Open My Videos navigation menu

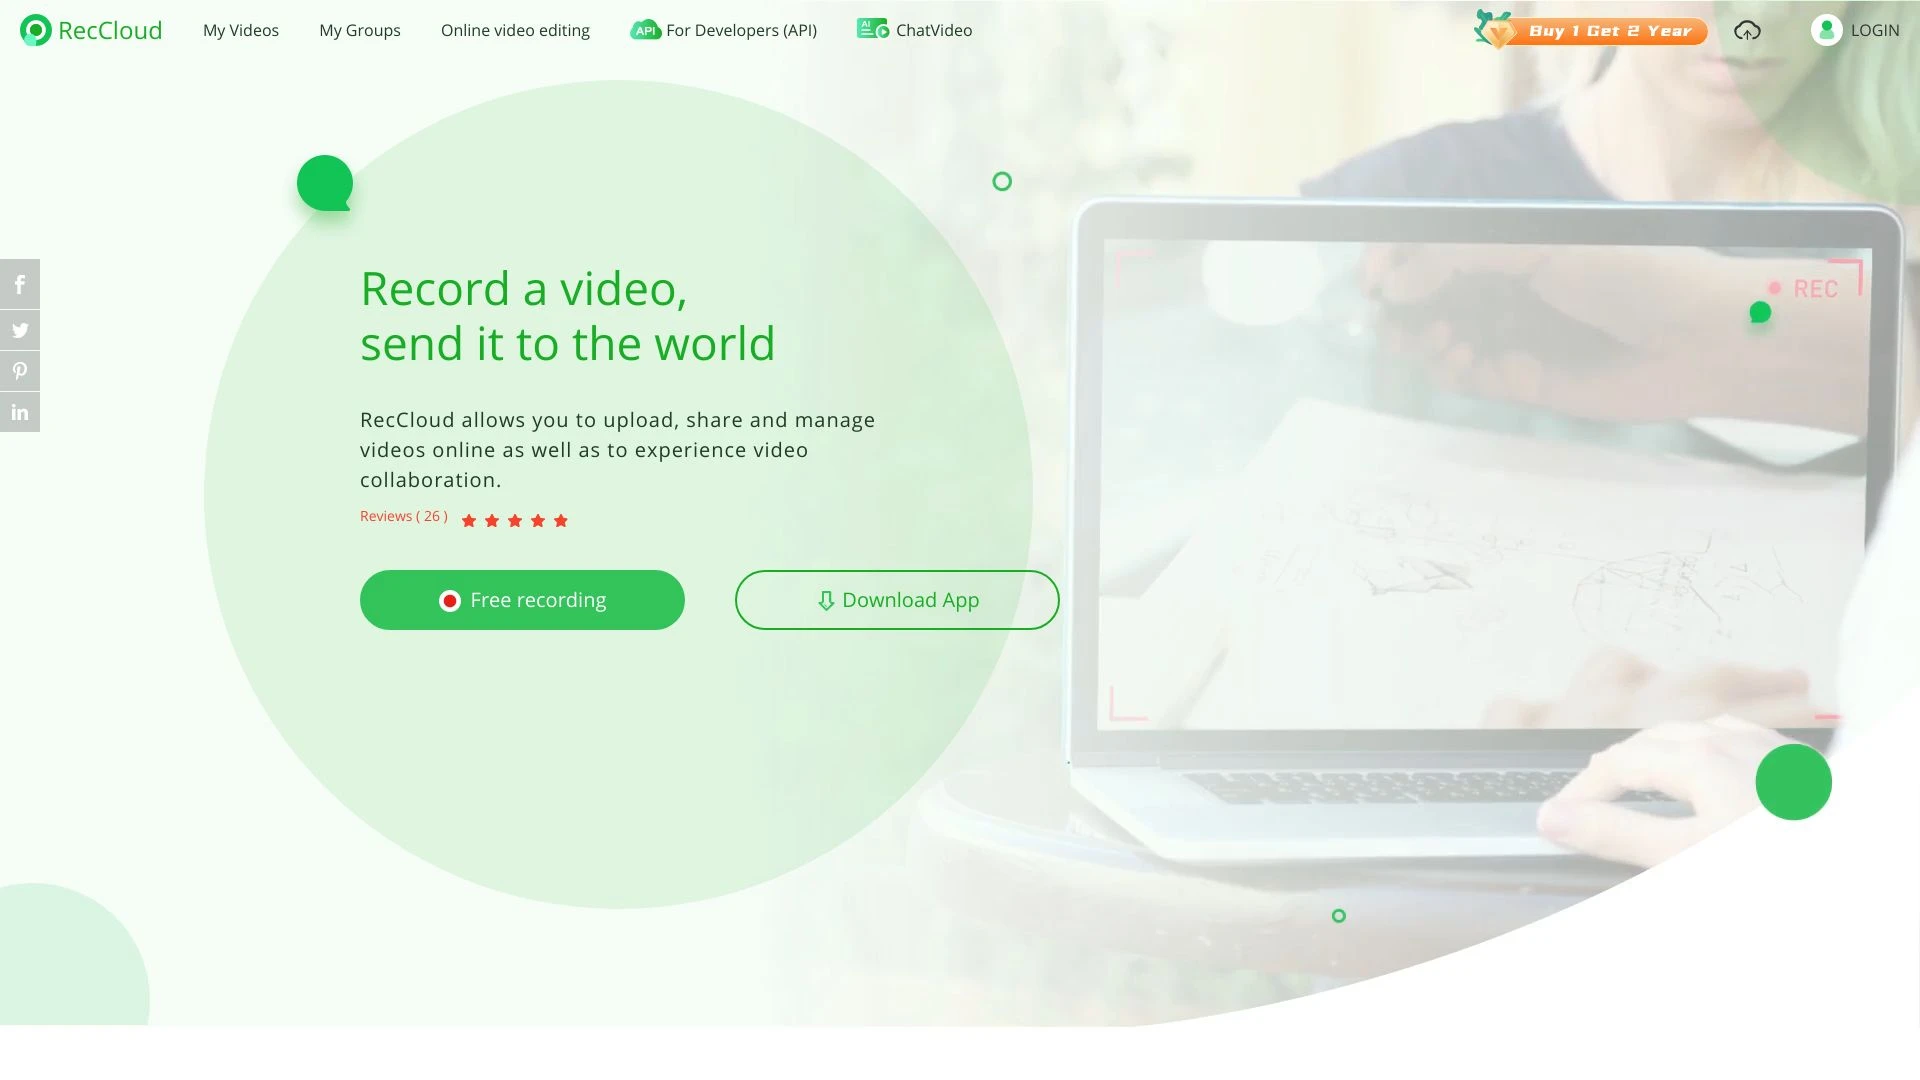240,29
